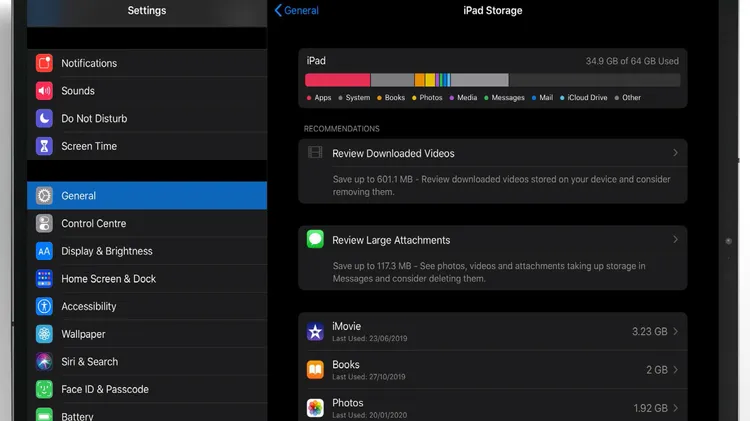Click Books size '2 GB'
The width and height of the screenshot is (750, 421).
657,370
